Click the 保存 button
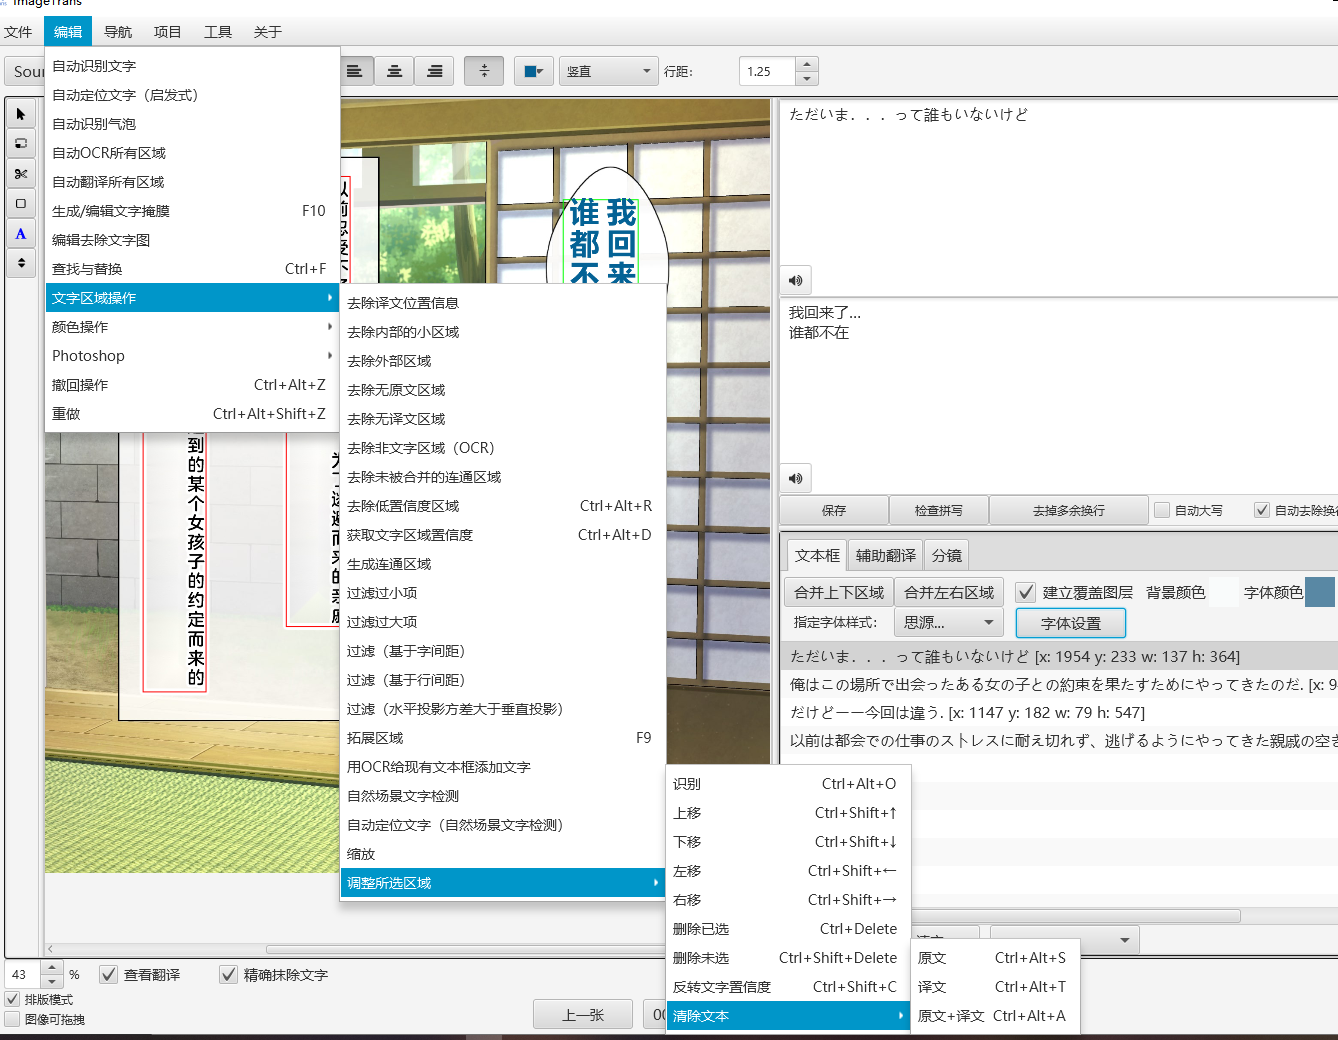This screenshot has height=1040, width=1338. [x=834, y=510]
